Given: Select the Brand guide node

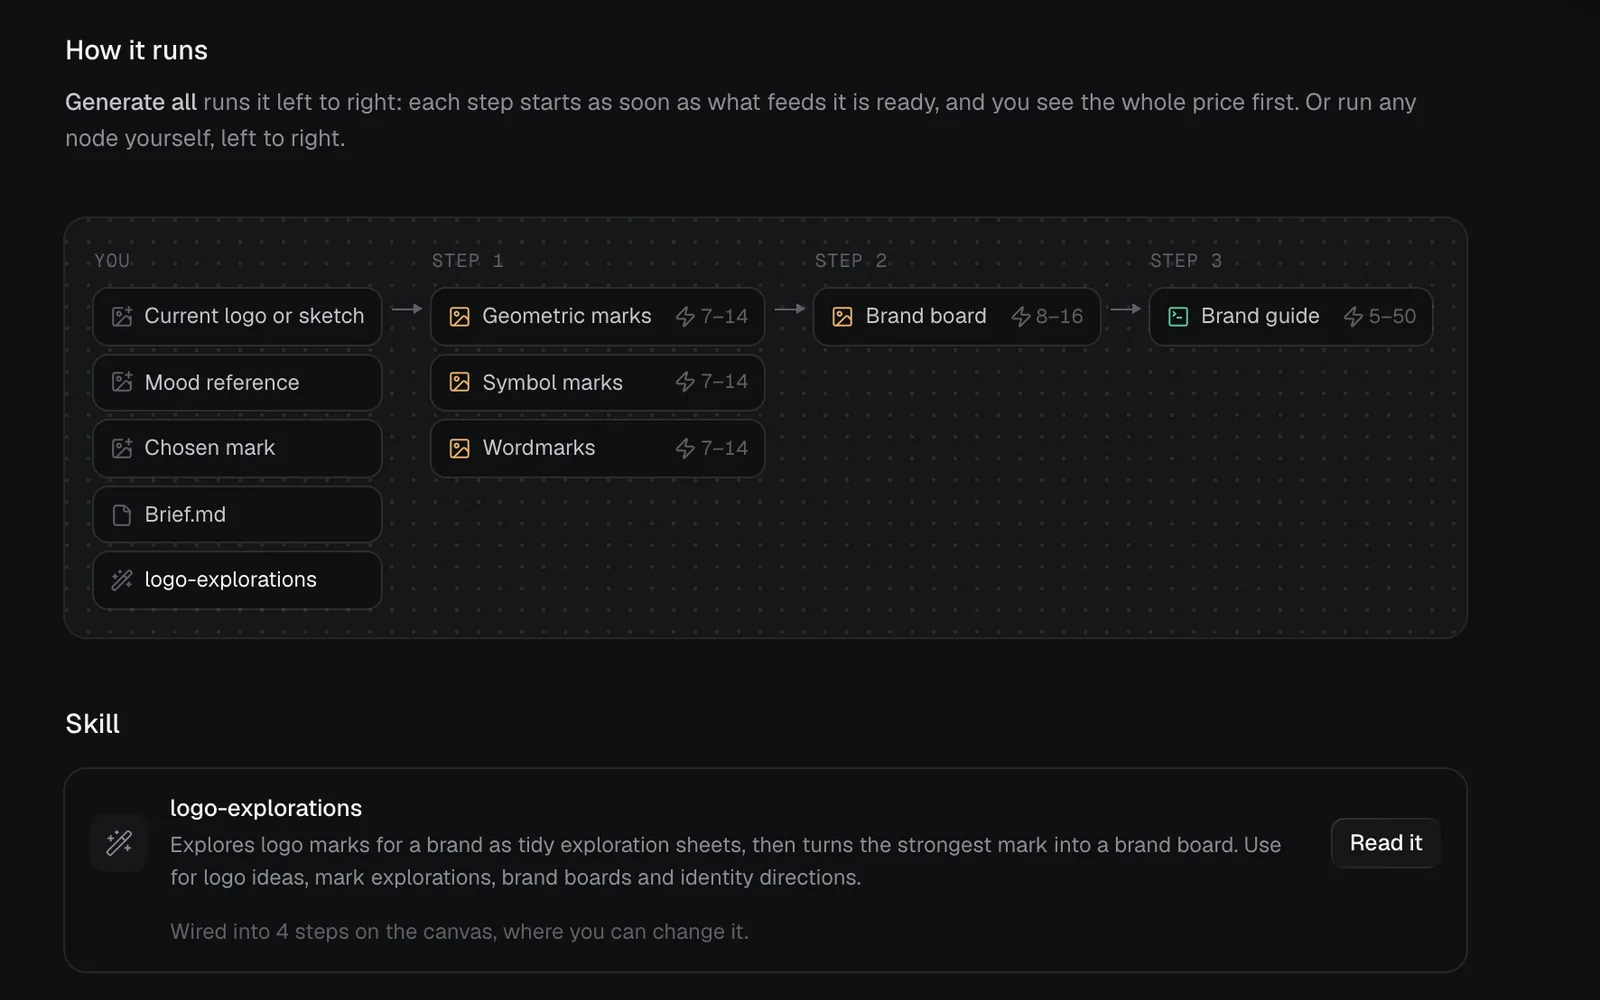Looking at the screenshot, I should (x=1291, y=317).
